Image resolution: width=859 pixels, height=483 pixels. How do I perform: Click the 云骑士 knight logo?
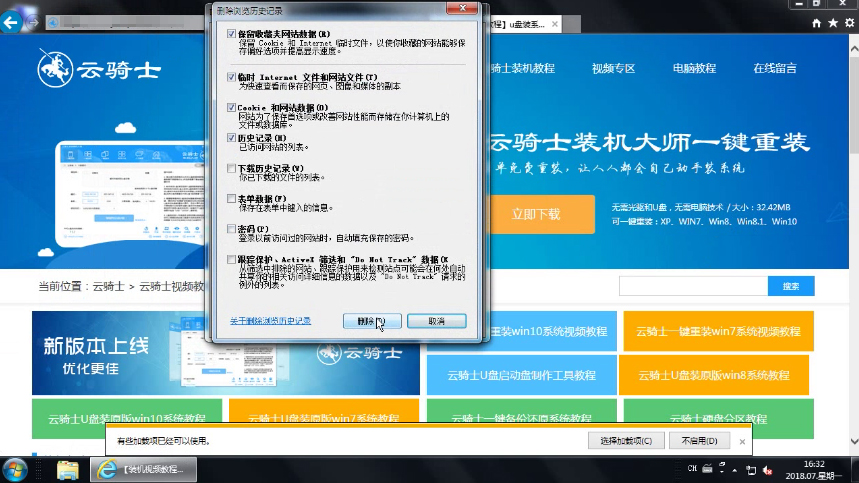click(99, 69)
